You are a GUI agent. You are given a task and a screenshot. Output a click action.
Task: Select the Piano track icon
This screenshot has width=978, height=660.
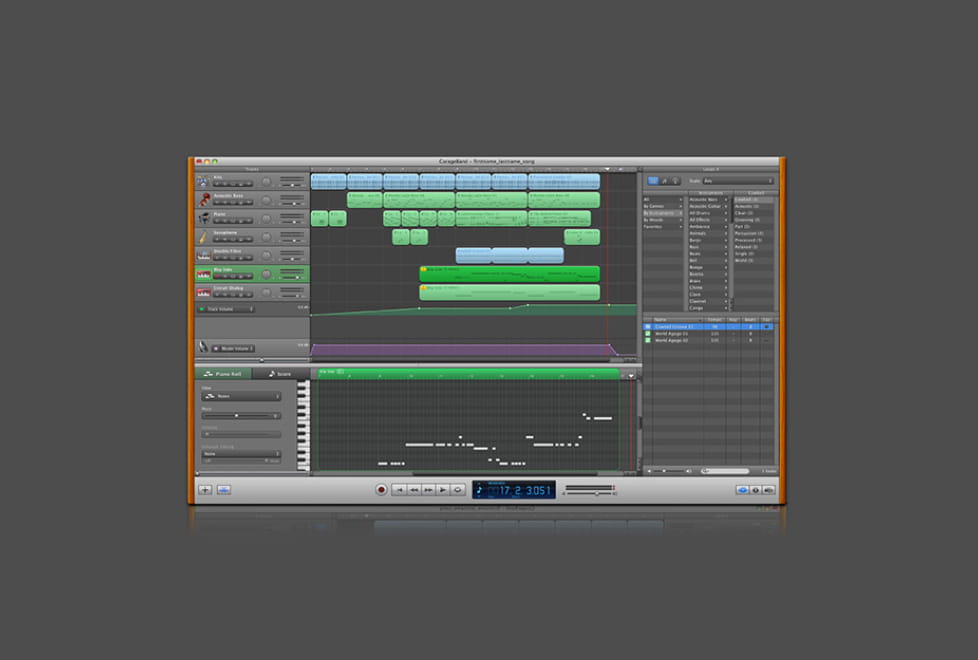(203, 218)
